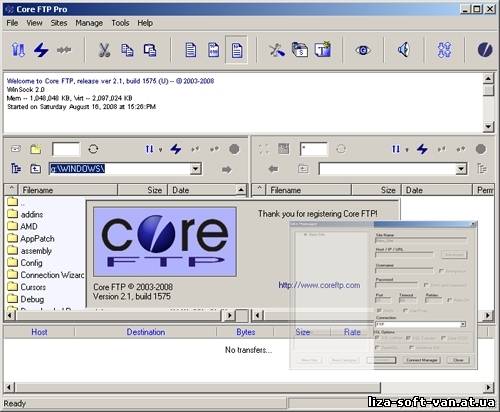Toggle the local panel tree view icon
This screenshot has width=500, height=412.
16,169
